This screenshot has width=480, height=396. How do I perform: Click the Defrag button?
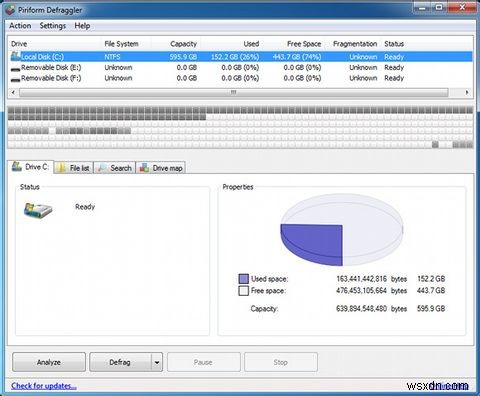click(120, 362)
